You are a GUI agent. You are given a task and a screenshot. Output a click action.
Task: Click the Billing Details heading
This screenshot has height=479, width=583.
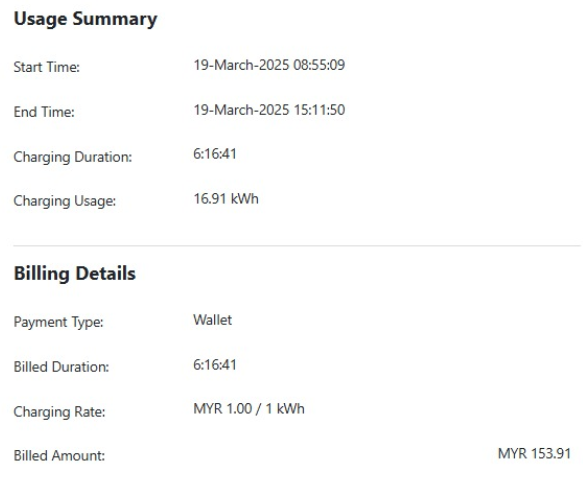tap(75, 274)
